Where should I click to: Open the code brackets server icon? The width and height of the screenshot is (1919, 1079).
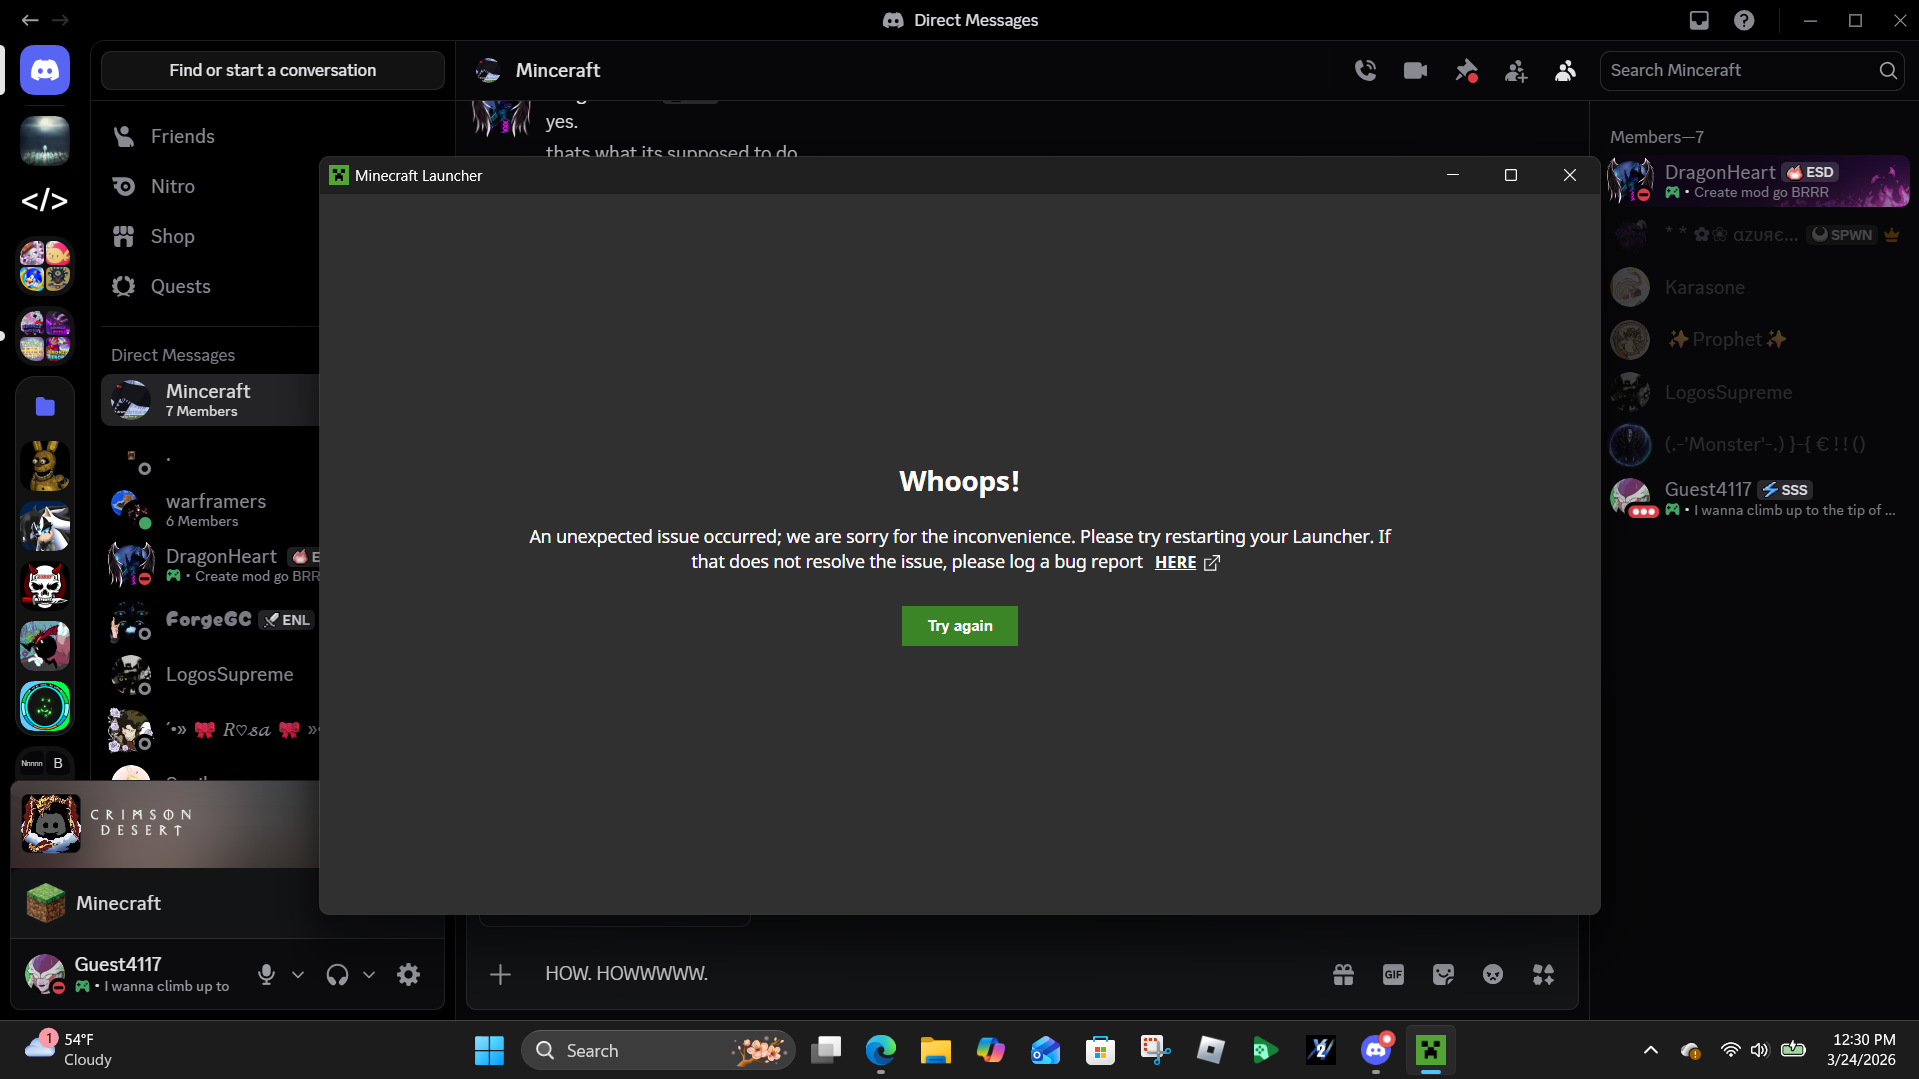click(45, 201)
